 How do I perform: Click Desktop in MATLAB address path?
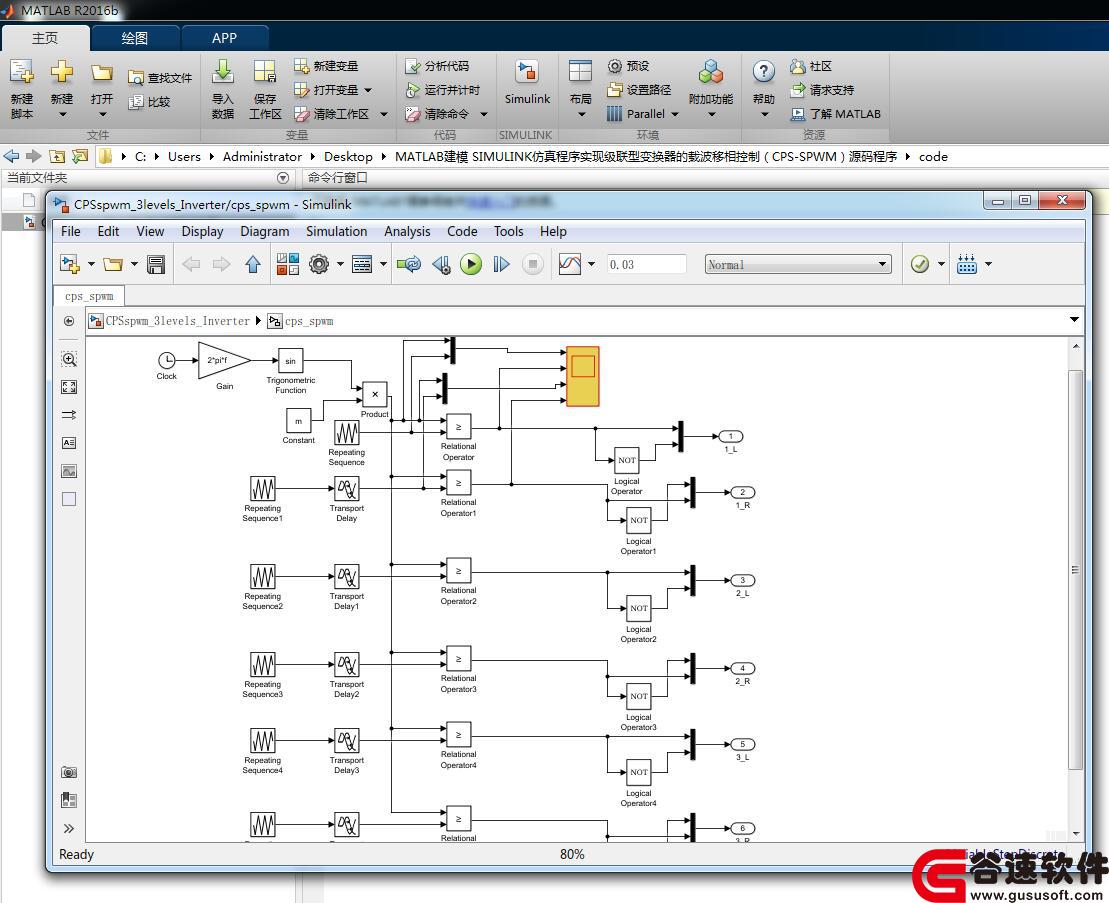[x=348, y=157]
